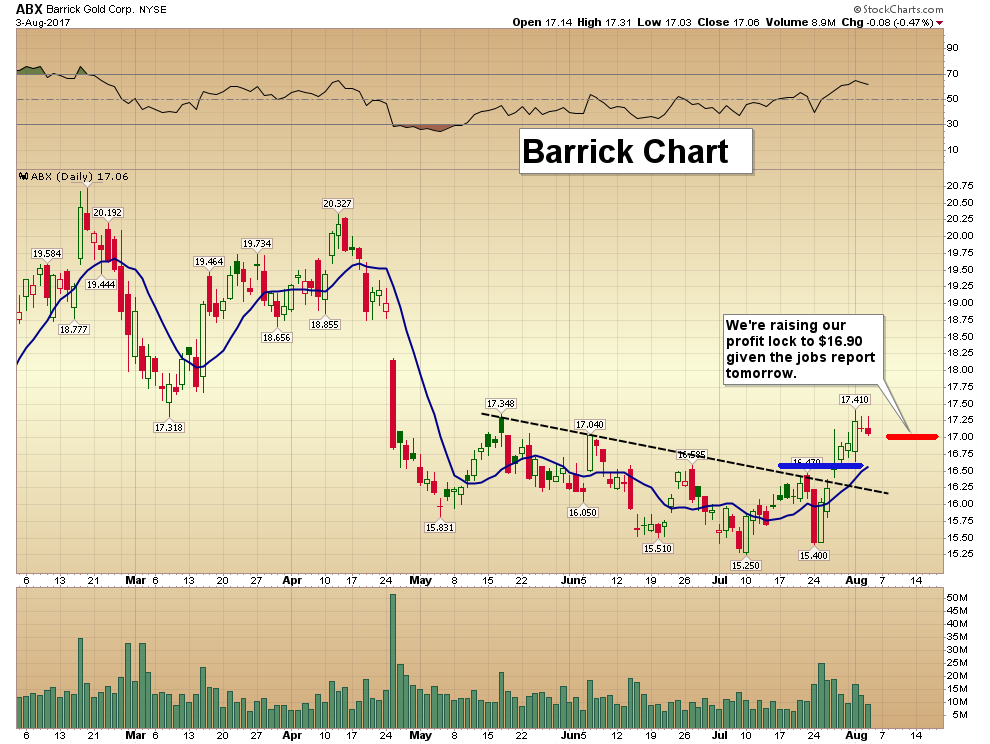Click the May label under the price chart
The image size is (990, 744).
pyautogui.click(x=420, y=580)
